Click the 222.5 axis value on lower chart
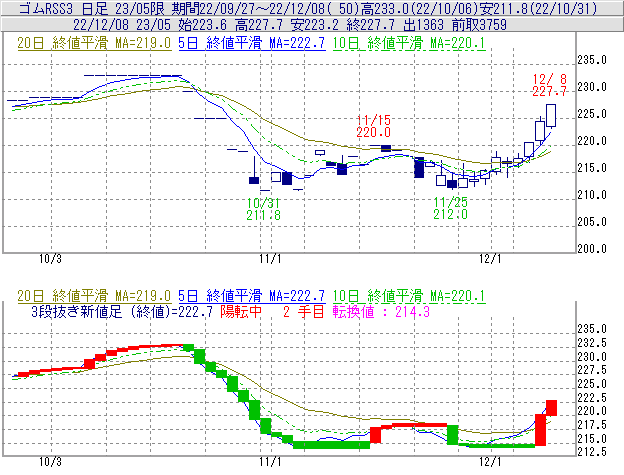Screen dimensions: 624x475 [592, 397]
